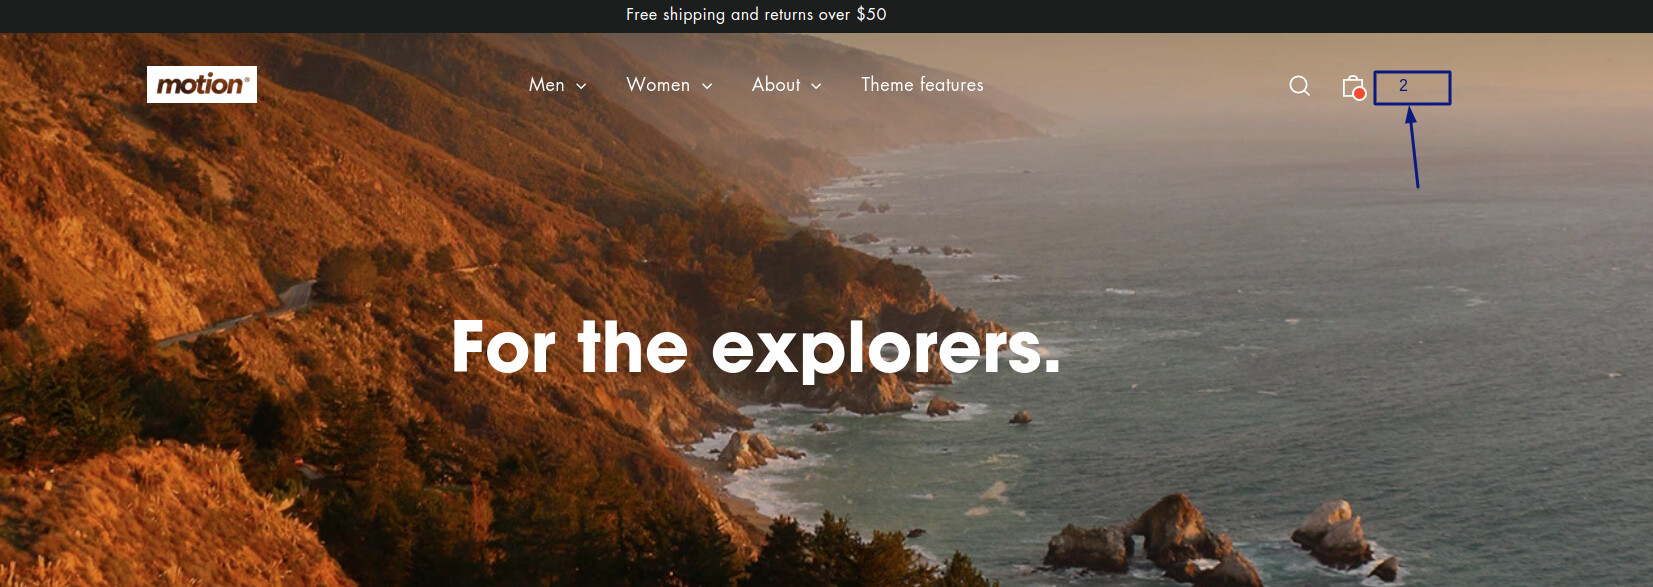
Task: Click the $50 amount in announcement
Action: pos(871,14)
